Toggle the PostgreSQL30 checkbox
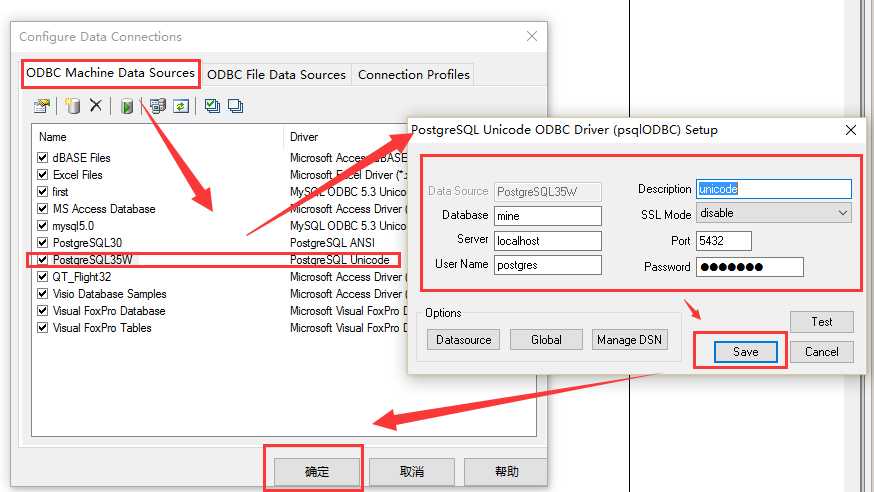 pyautogui.click(x=42, y=242)
